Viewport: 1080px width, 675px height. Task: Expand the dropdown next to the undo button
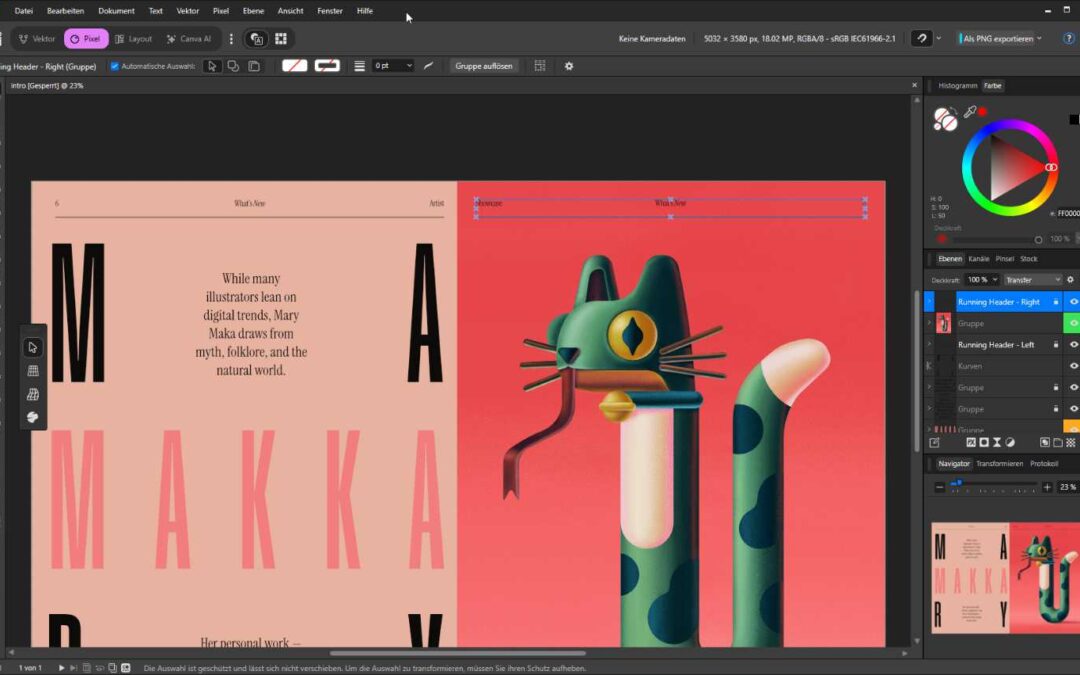[x=938, y=39]
